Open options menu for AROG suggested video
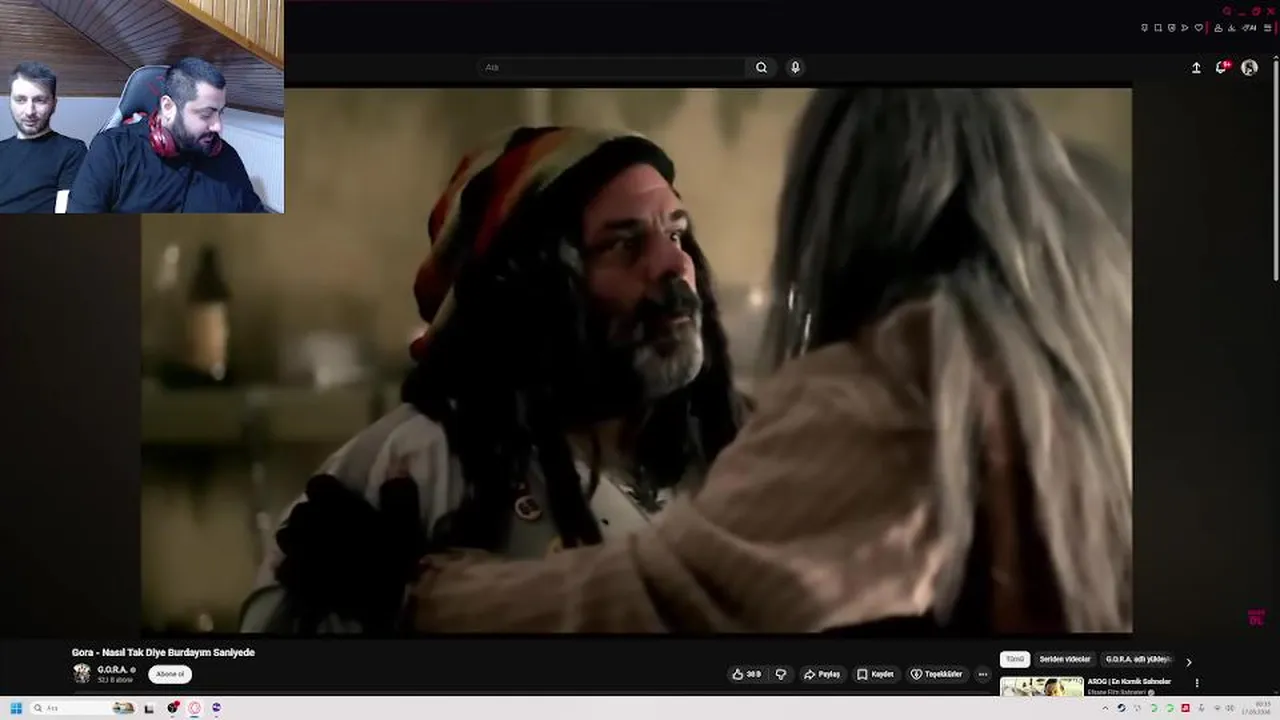The image size is (1280, 720). coord(1197,683)
